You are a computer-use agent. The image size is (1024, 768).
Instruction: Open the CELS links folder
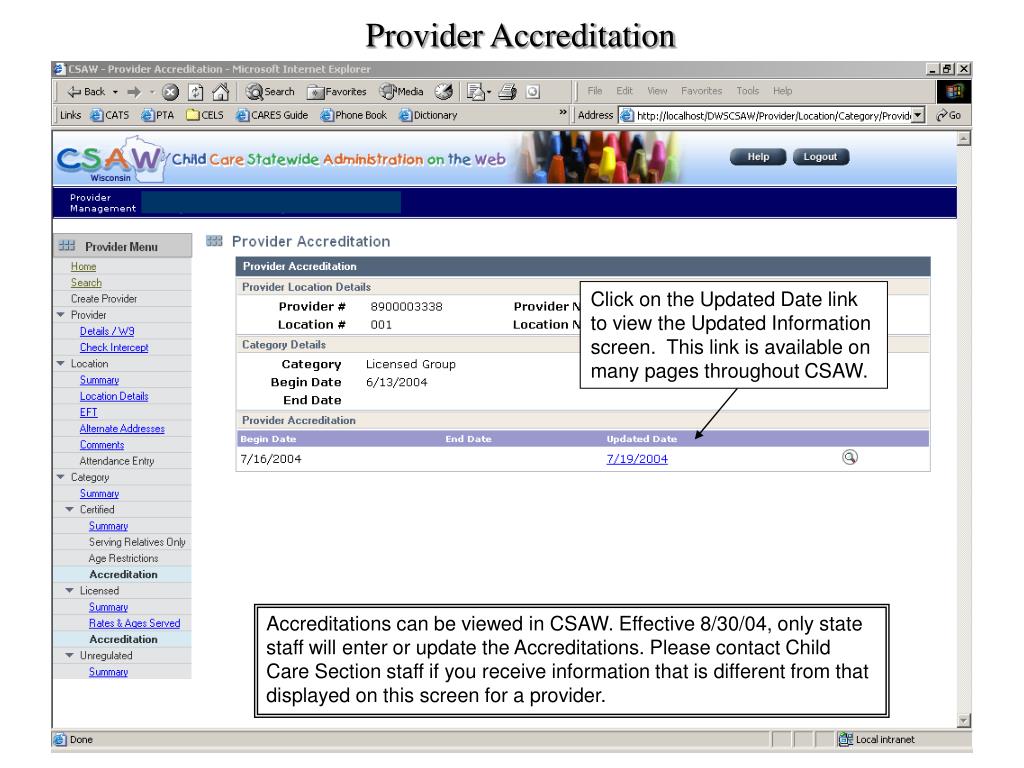point(205,116)
